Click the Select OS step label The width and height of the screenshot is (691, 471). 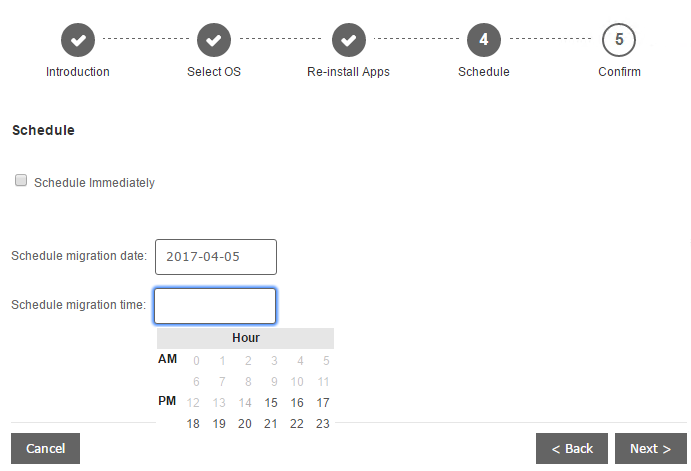coord(214,72)
